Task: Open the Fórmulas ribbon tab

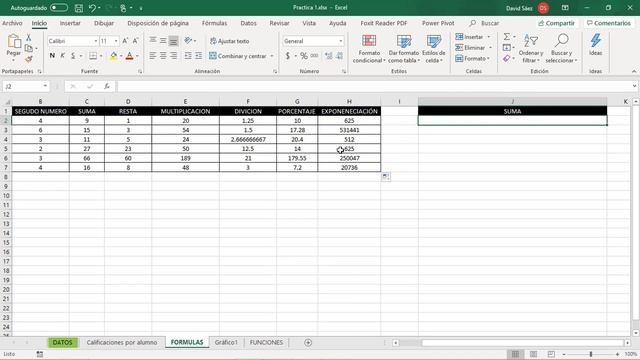Action: point(214,23)
